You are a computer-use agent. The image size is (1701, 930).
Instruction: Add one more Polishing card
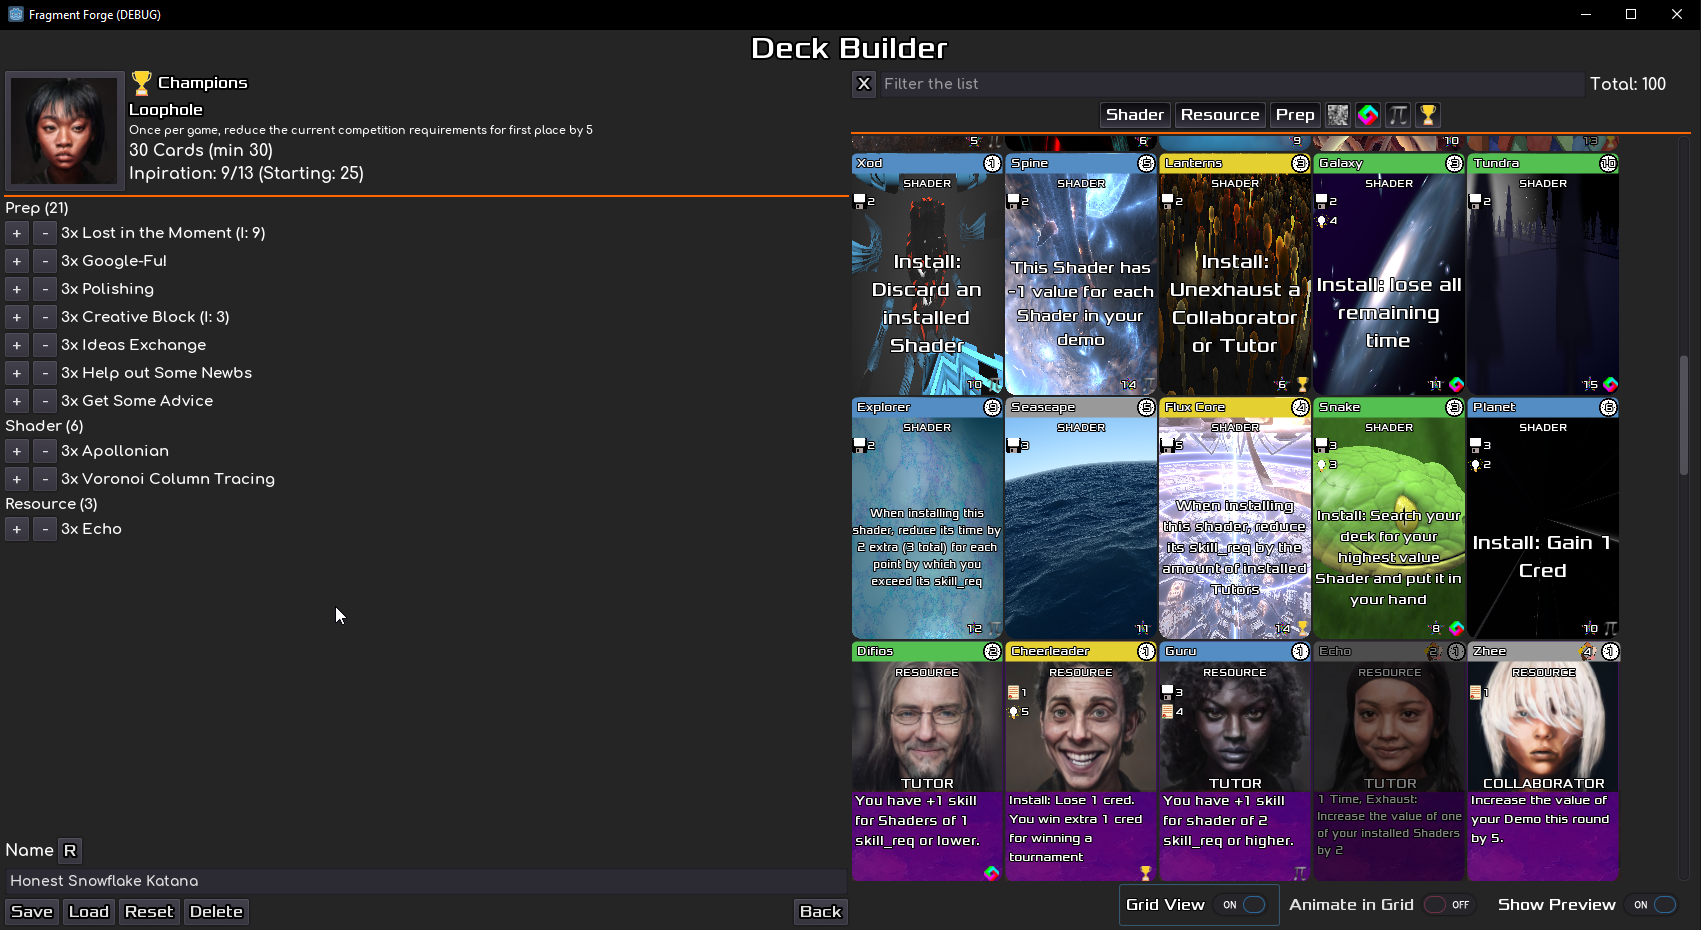[x=17, y=289]
